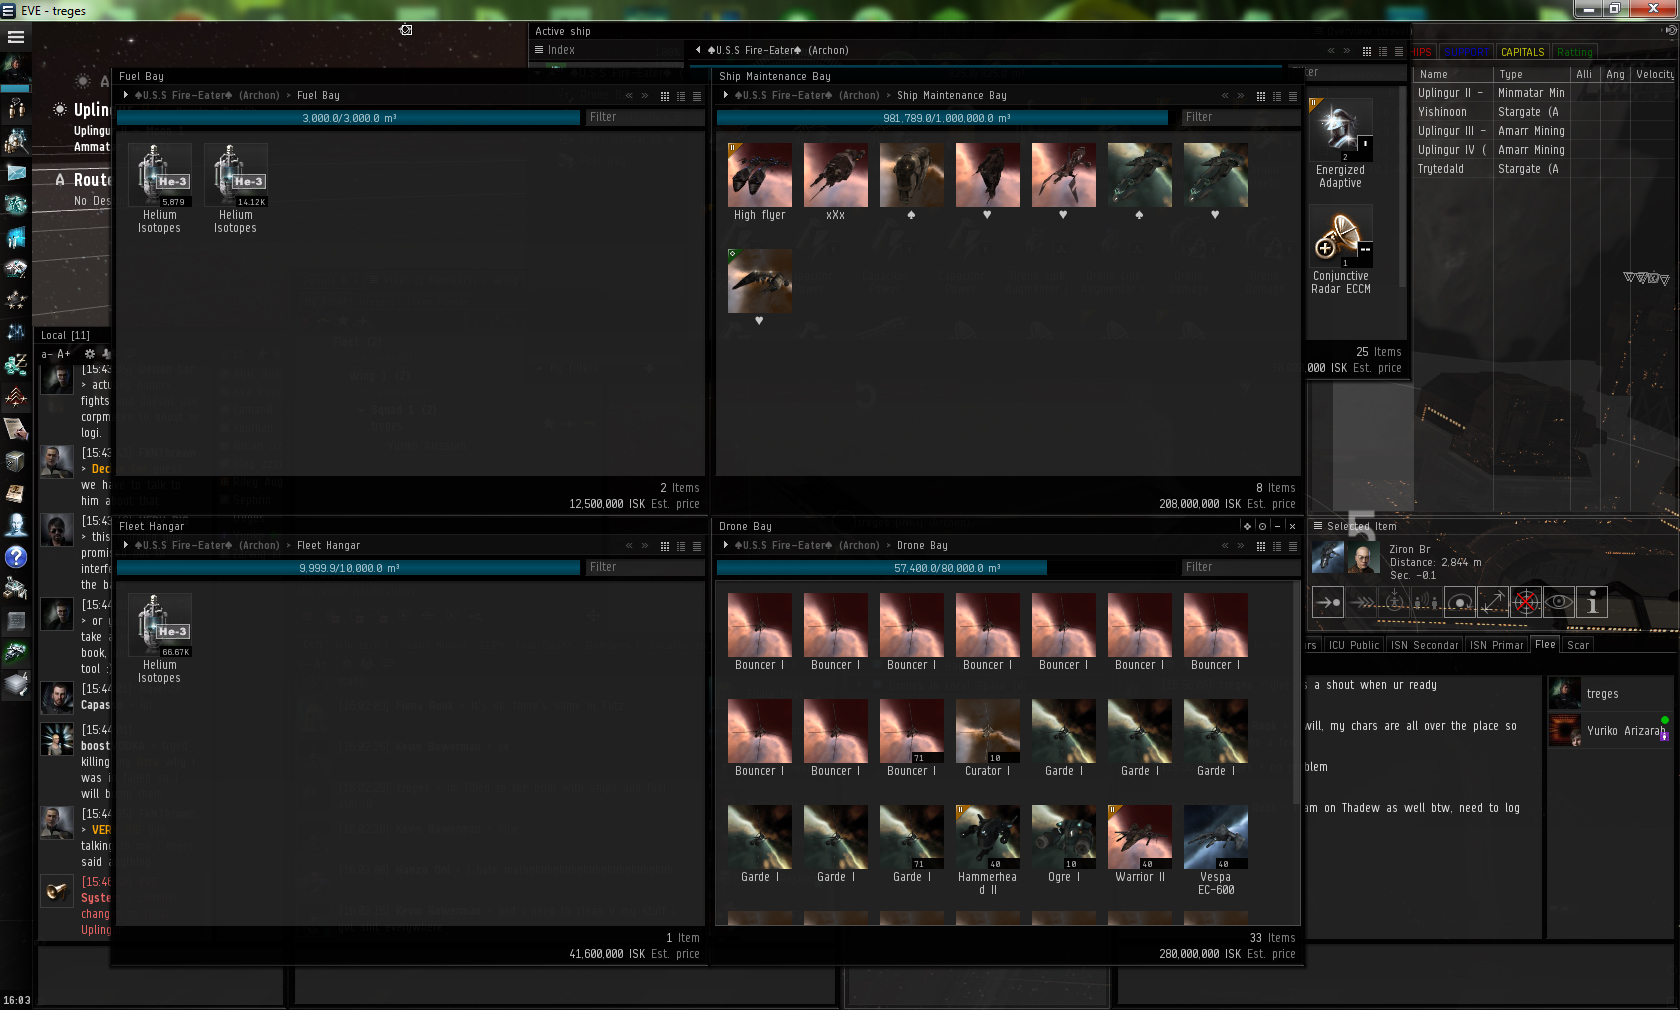Select the Curator I drone stack
The height and width of the screenshot is (1010, 1680).
pos(988,738)
